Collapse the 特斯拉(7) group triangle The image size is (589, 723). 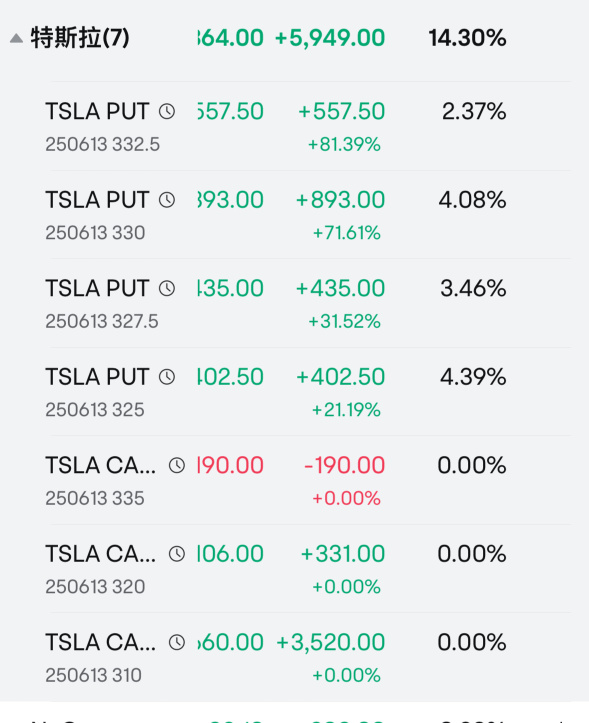coord(17,38)
